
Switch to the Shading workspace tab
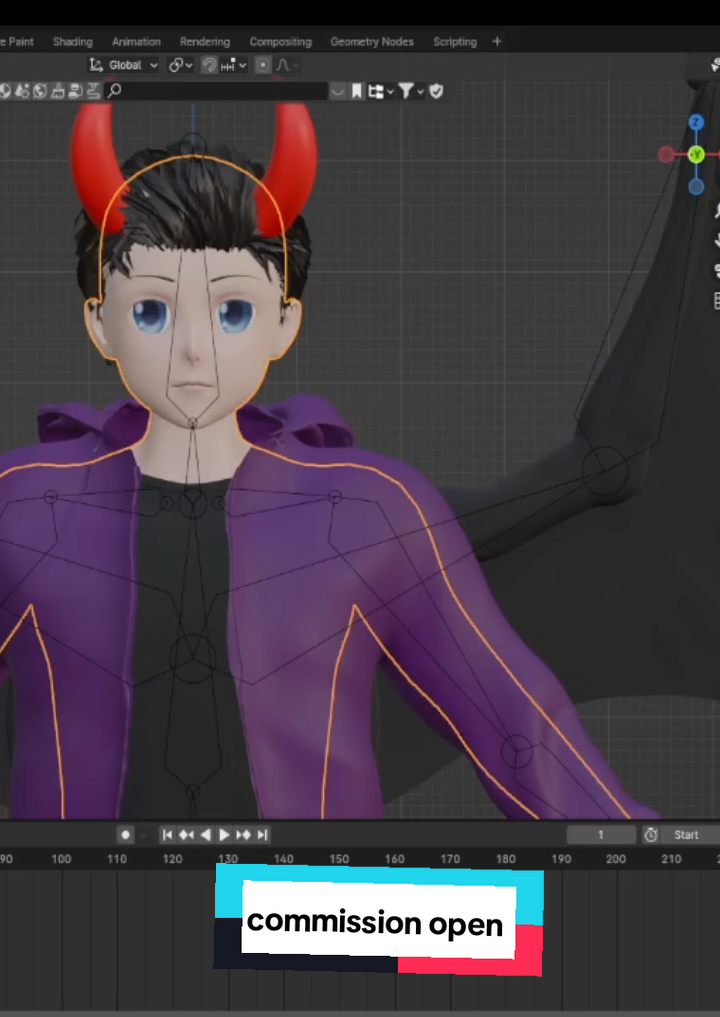click(73, 42)
